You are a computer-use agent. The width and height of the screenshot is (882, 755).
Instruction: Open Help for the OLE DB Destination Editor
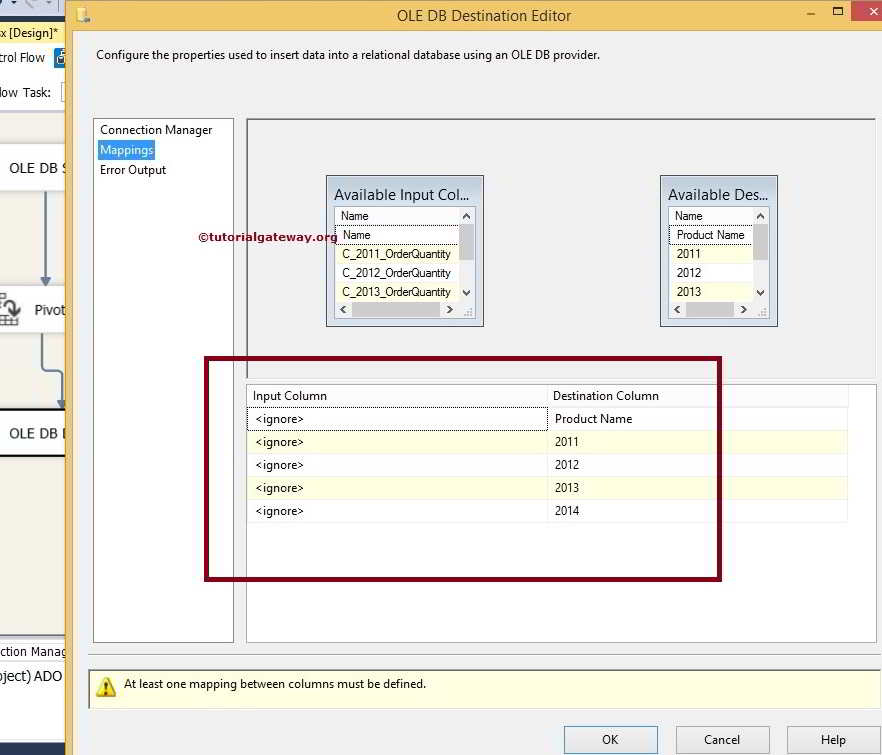click(833, 740)
